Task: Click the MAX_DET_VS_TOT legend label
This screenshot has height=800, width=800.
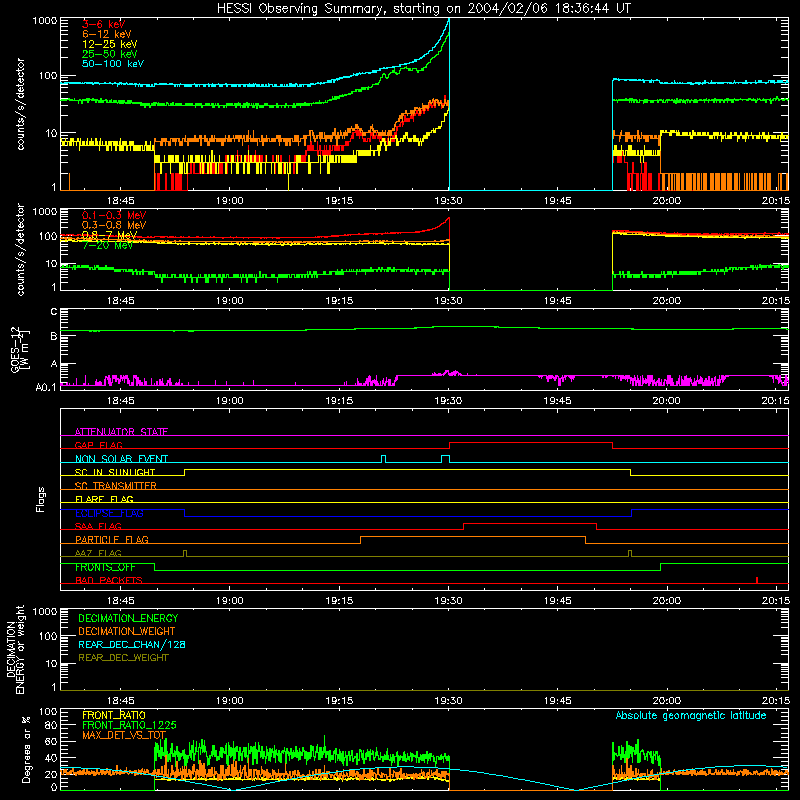Action: pos(124,735)
